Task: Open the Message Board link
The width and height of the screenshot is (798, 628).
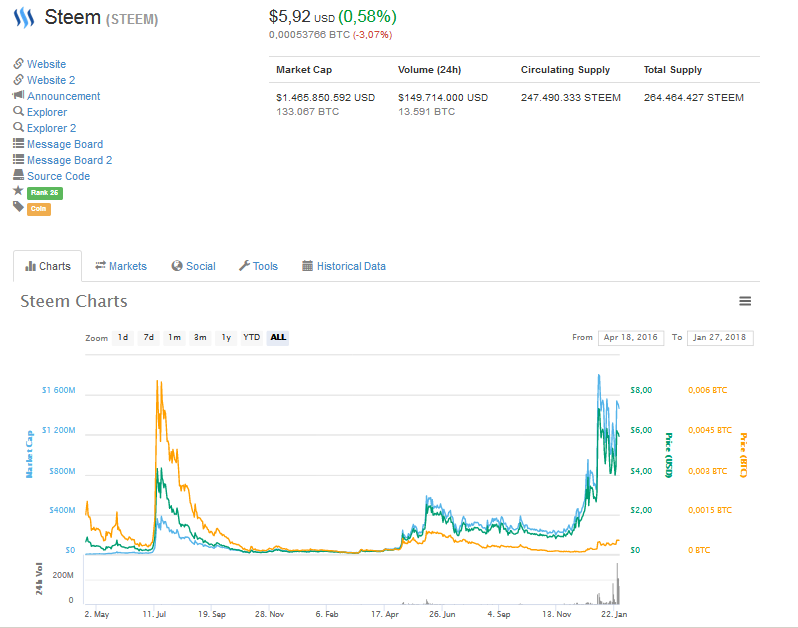Action: pyautogui.click(x=65, y=144)
